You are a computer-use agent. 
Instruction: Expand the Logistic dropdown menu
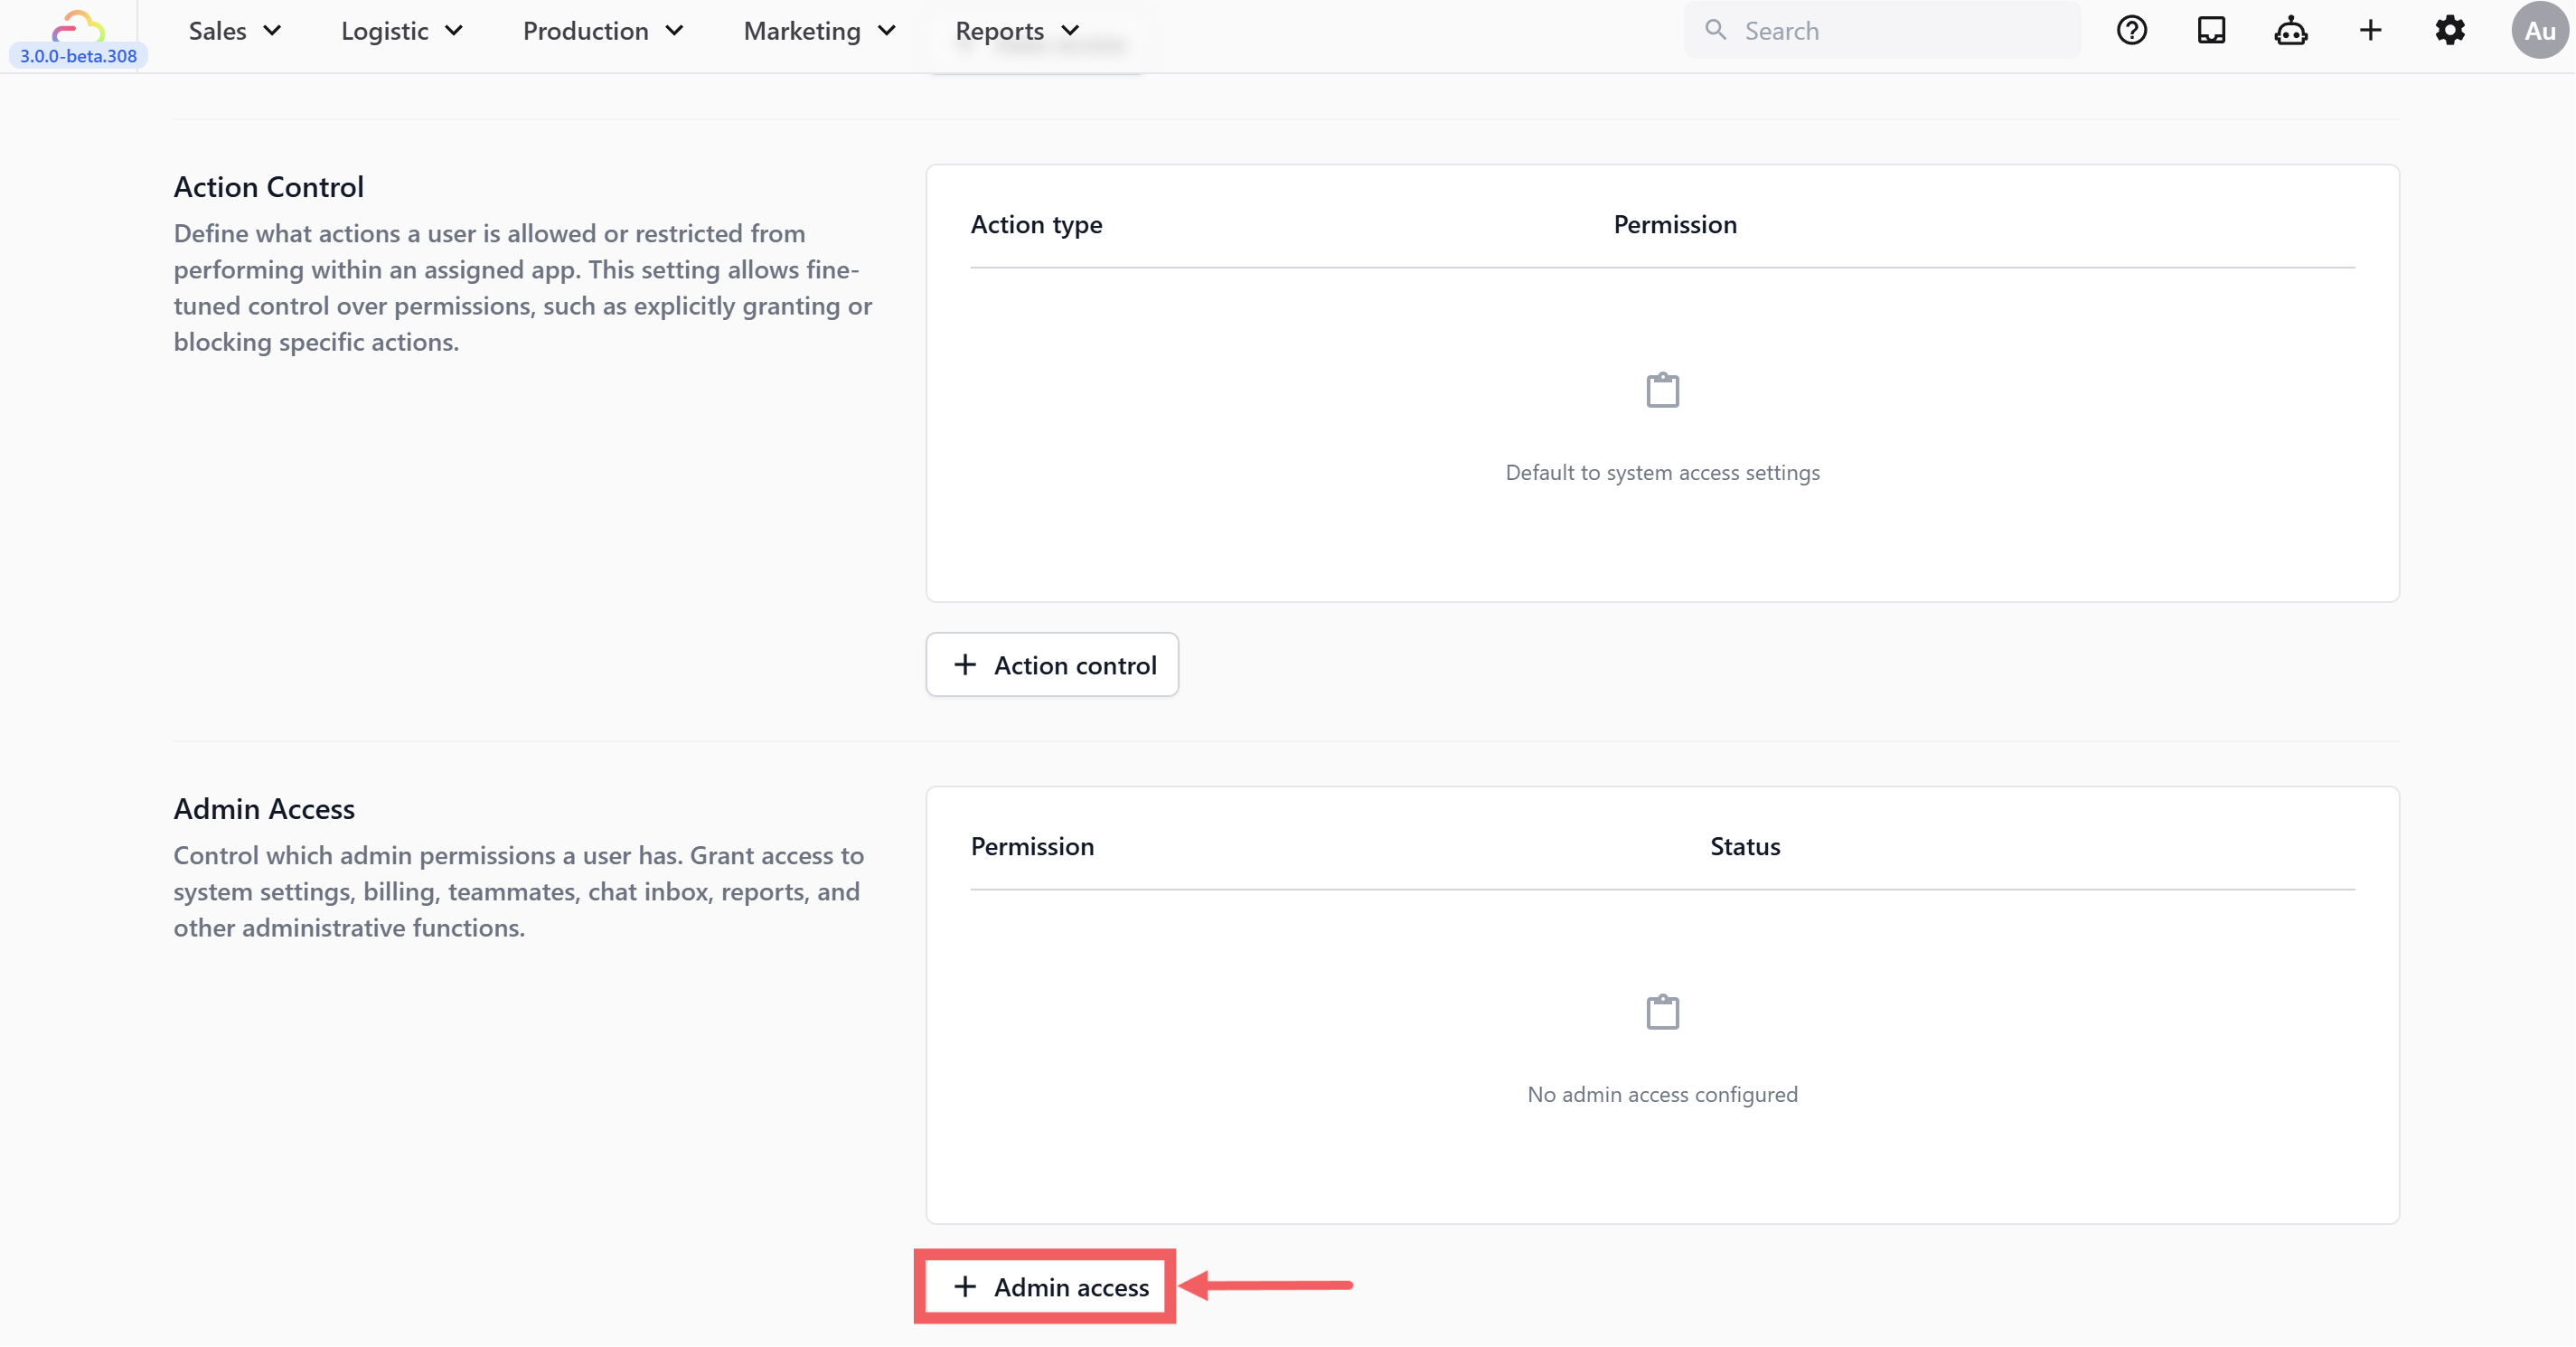coord(401,31)
